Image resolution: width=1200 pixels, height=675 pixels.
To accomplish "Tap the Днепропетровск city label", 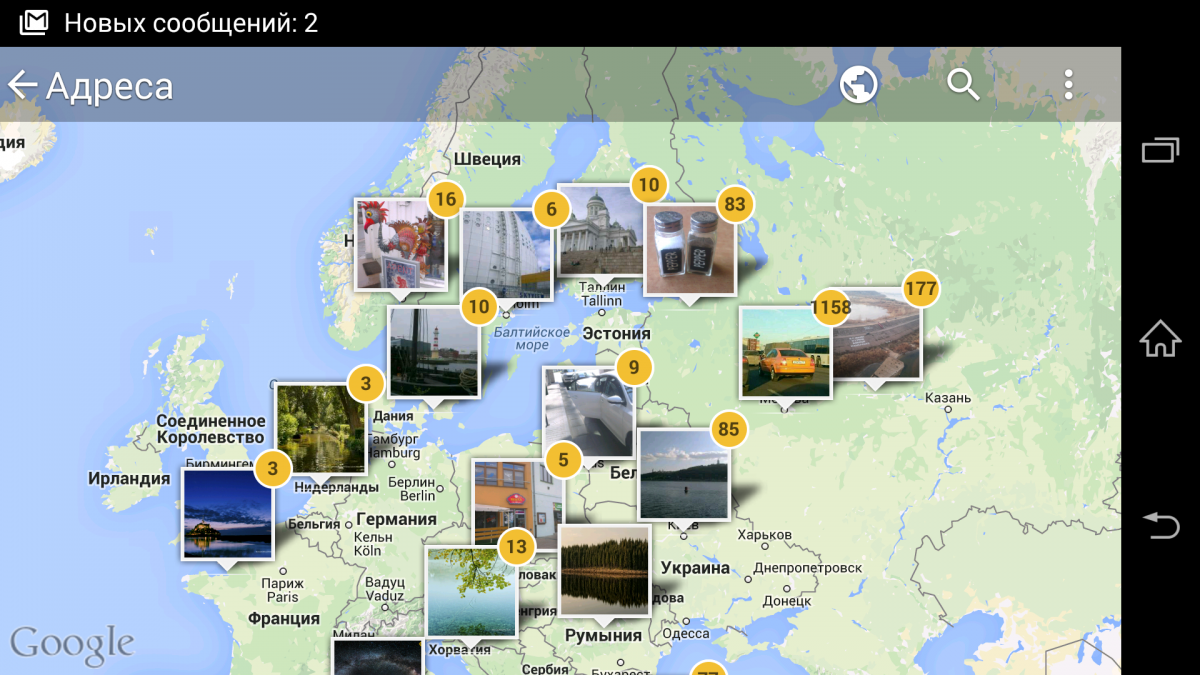I will (807, 567).
